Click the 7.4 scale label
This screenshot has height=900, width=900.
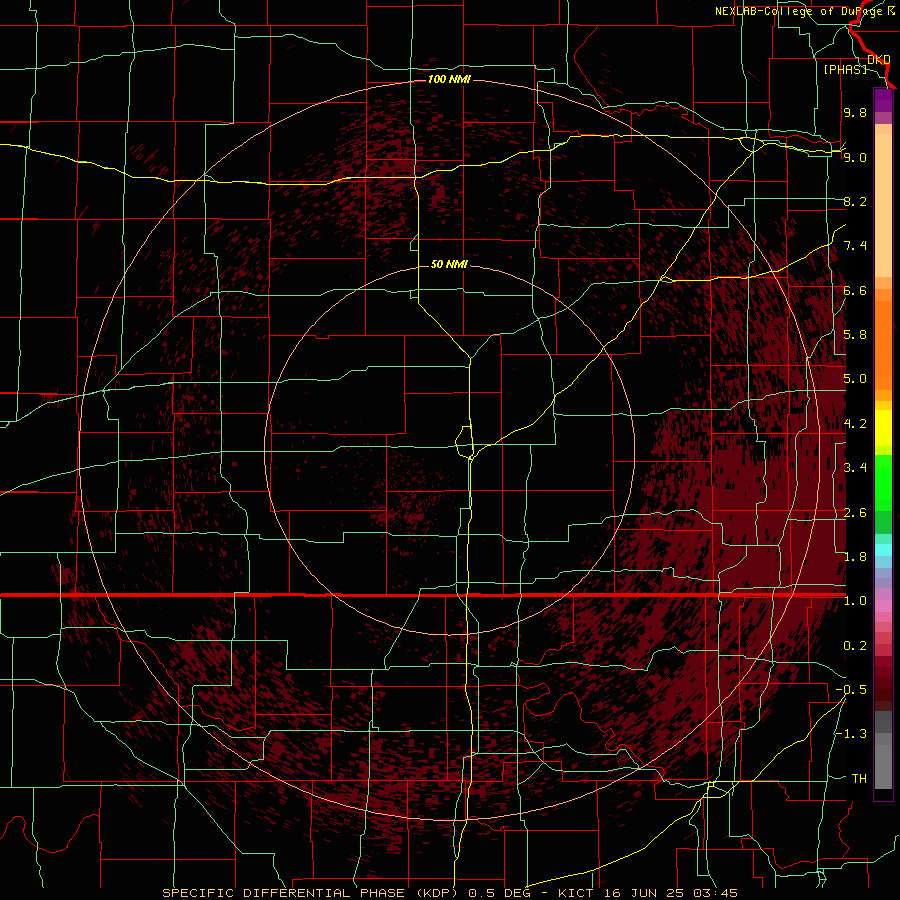coord(855,245)
